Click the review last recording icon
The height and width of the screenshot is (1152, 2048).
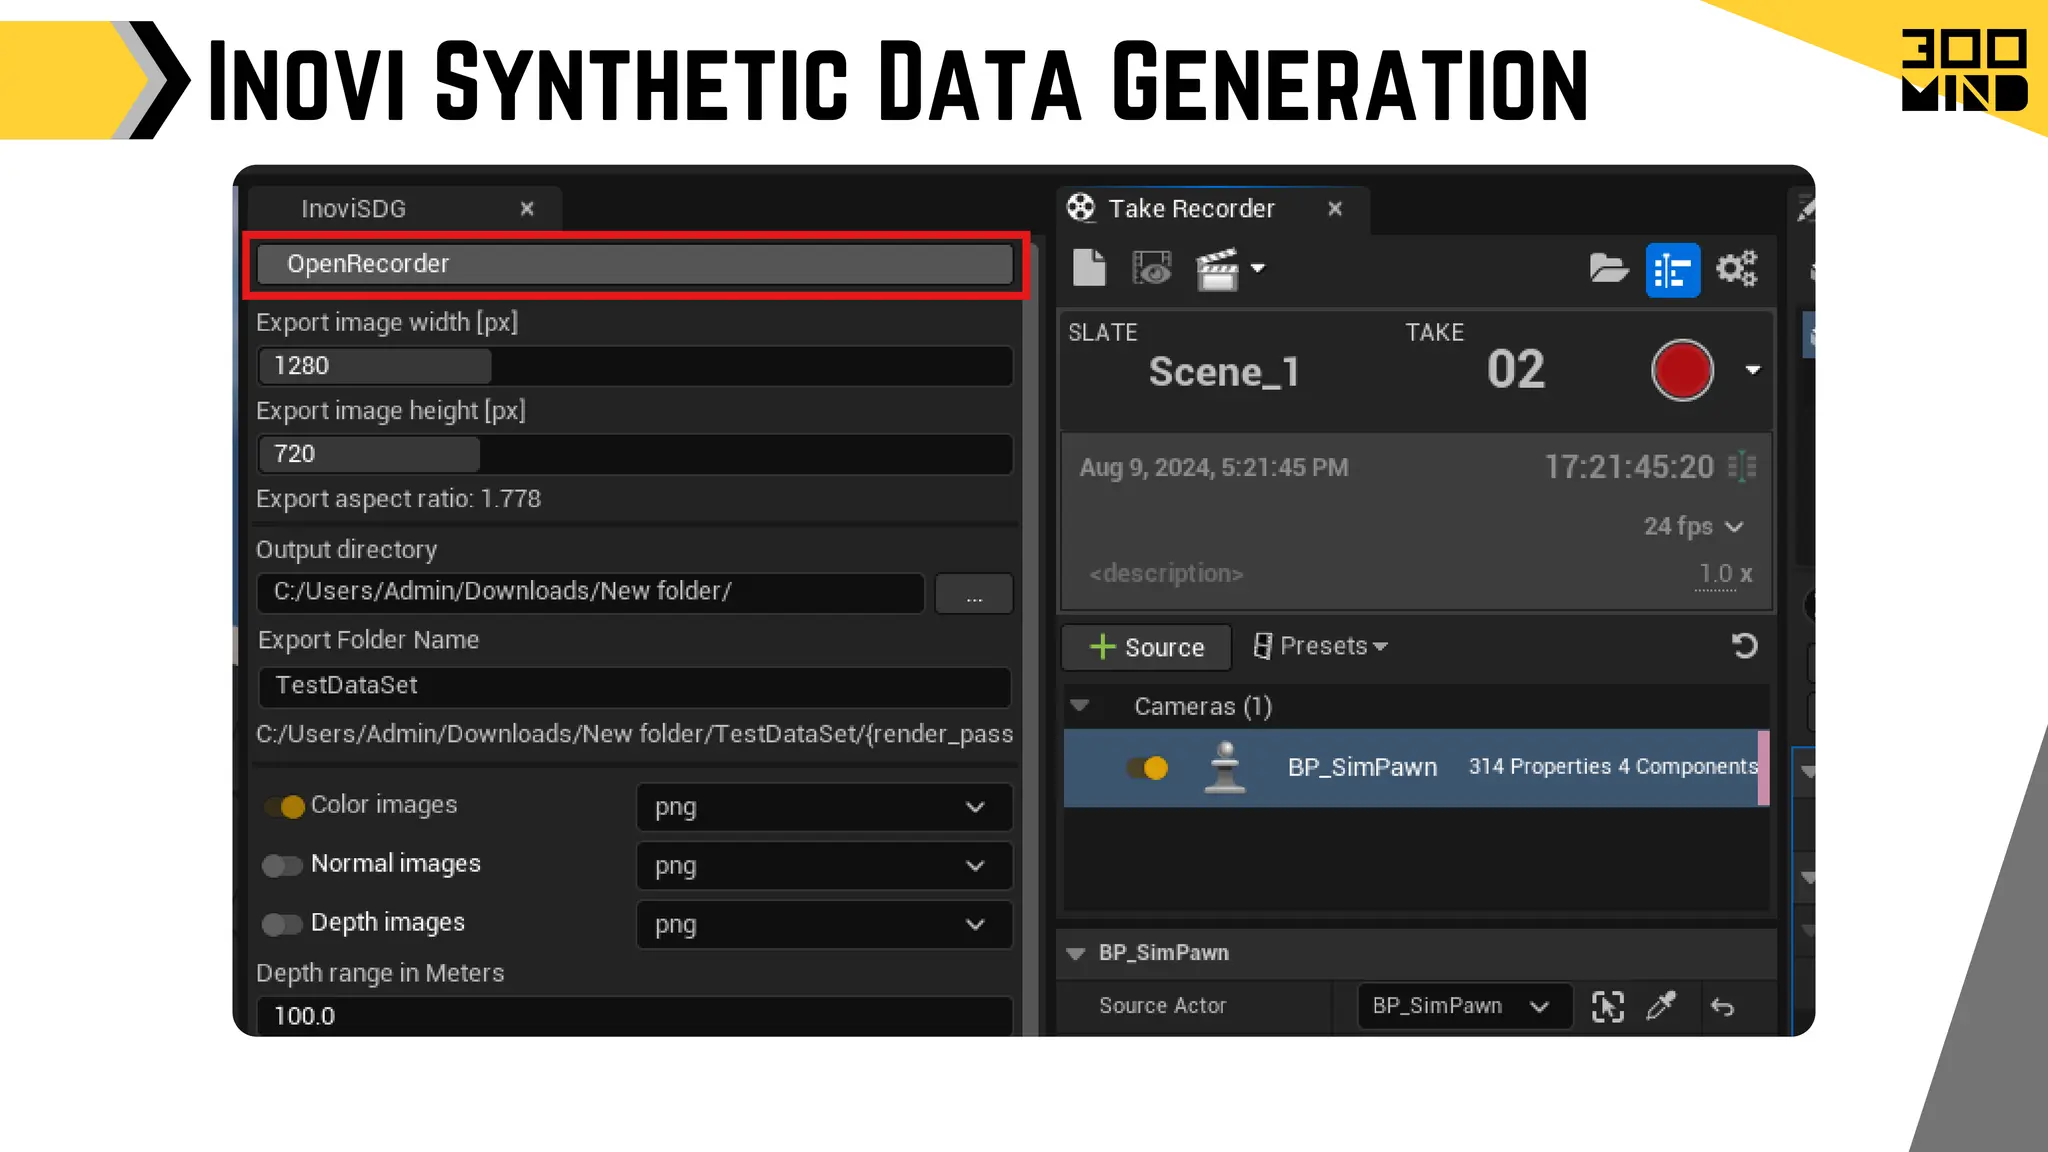click(1152, 268)
